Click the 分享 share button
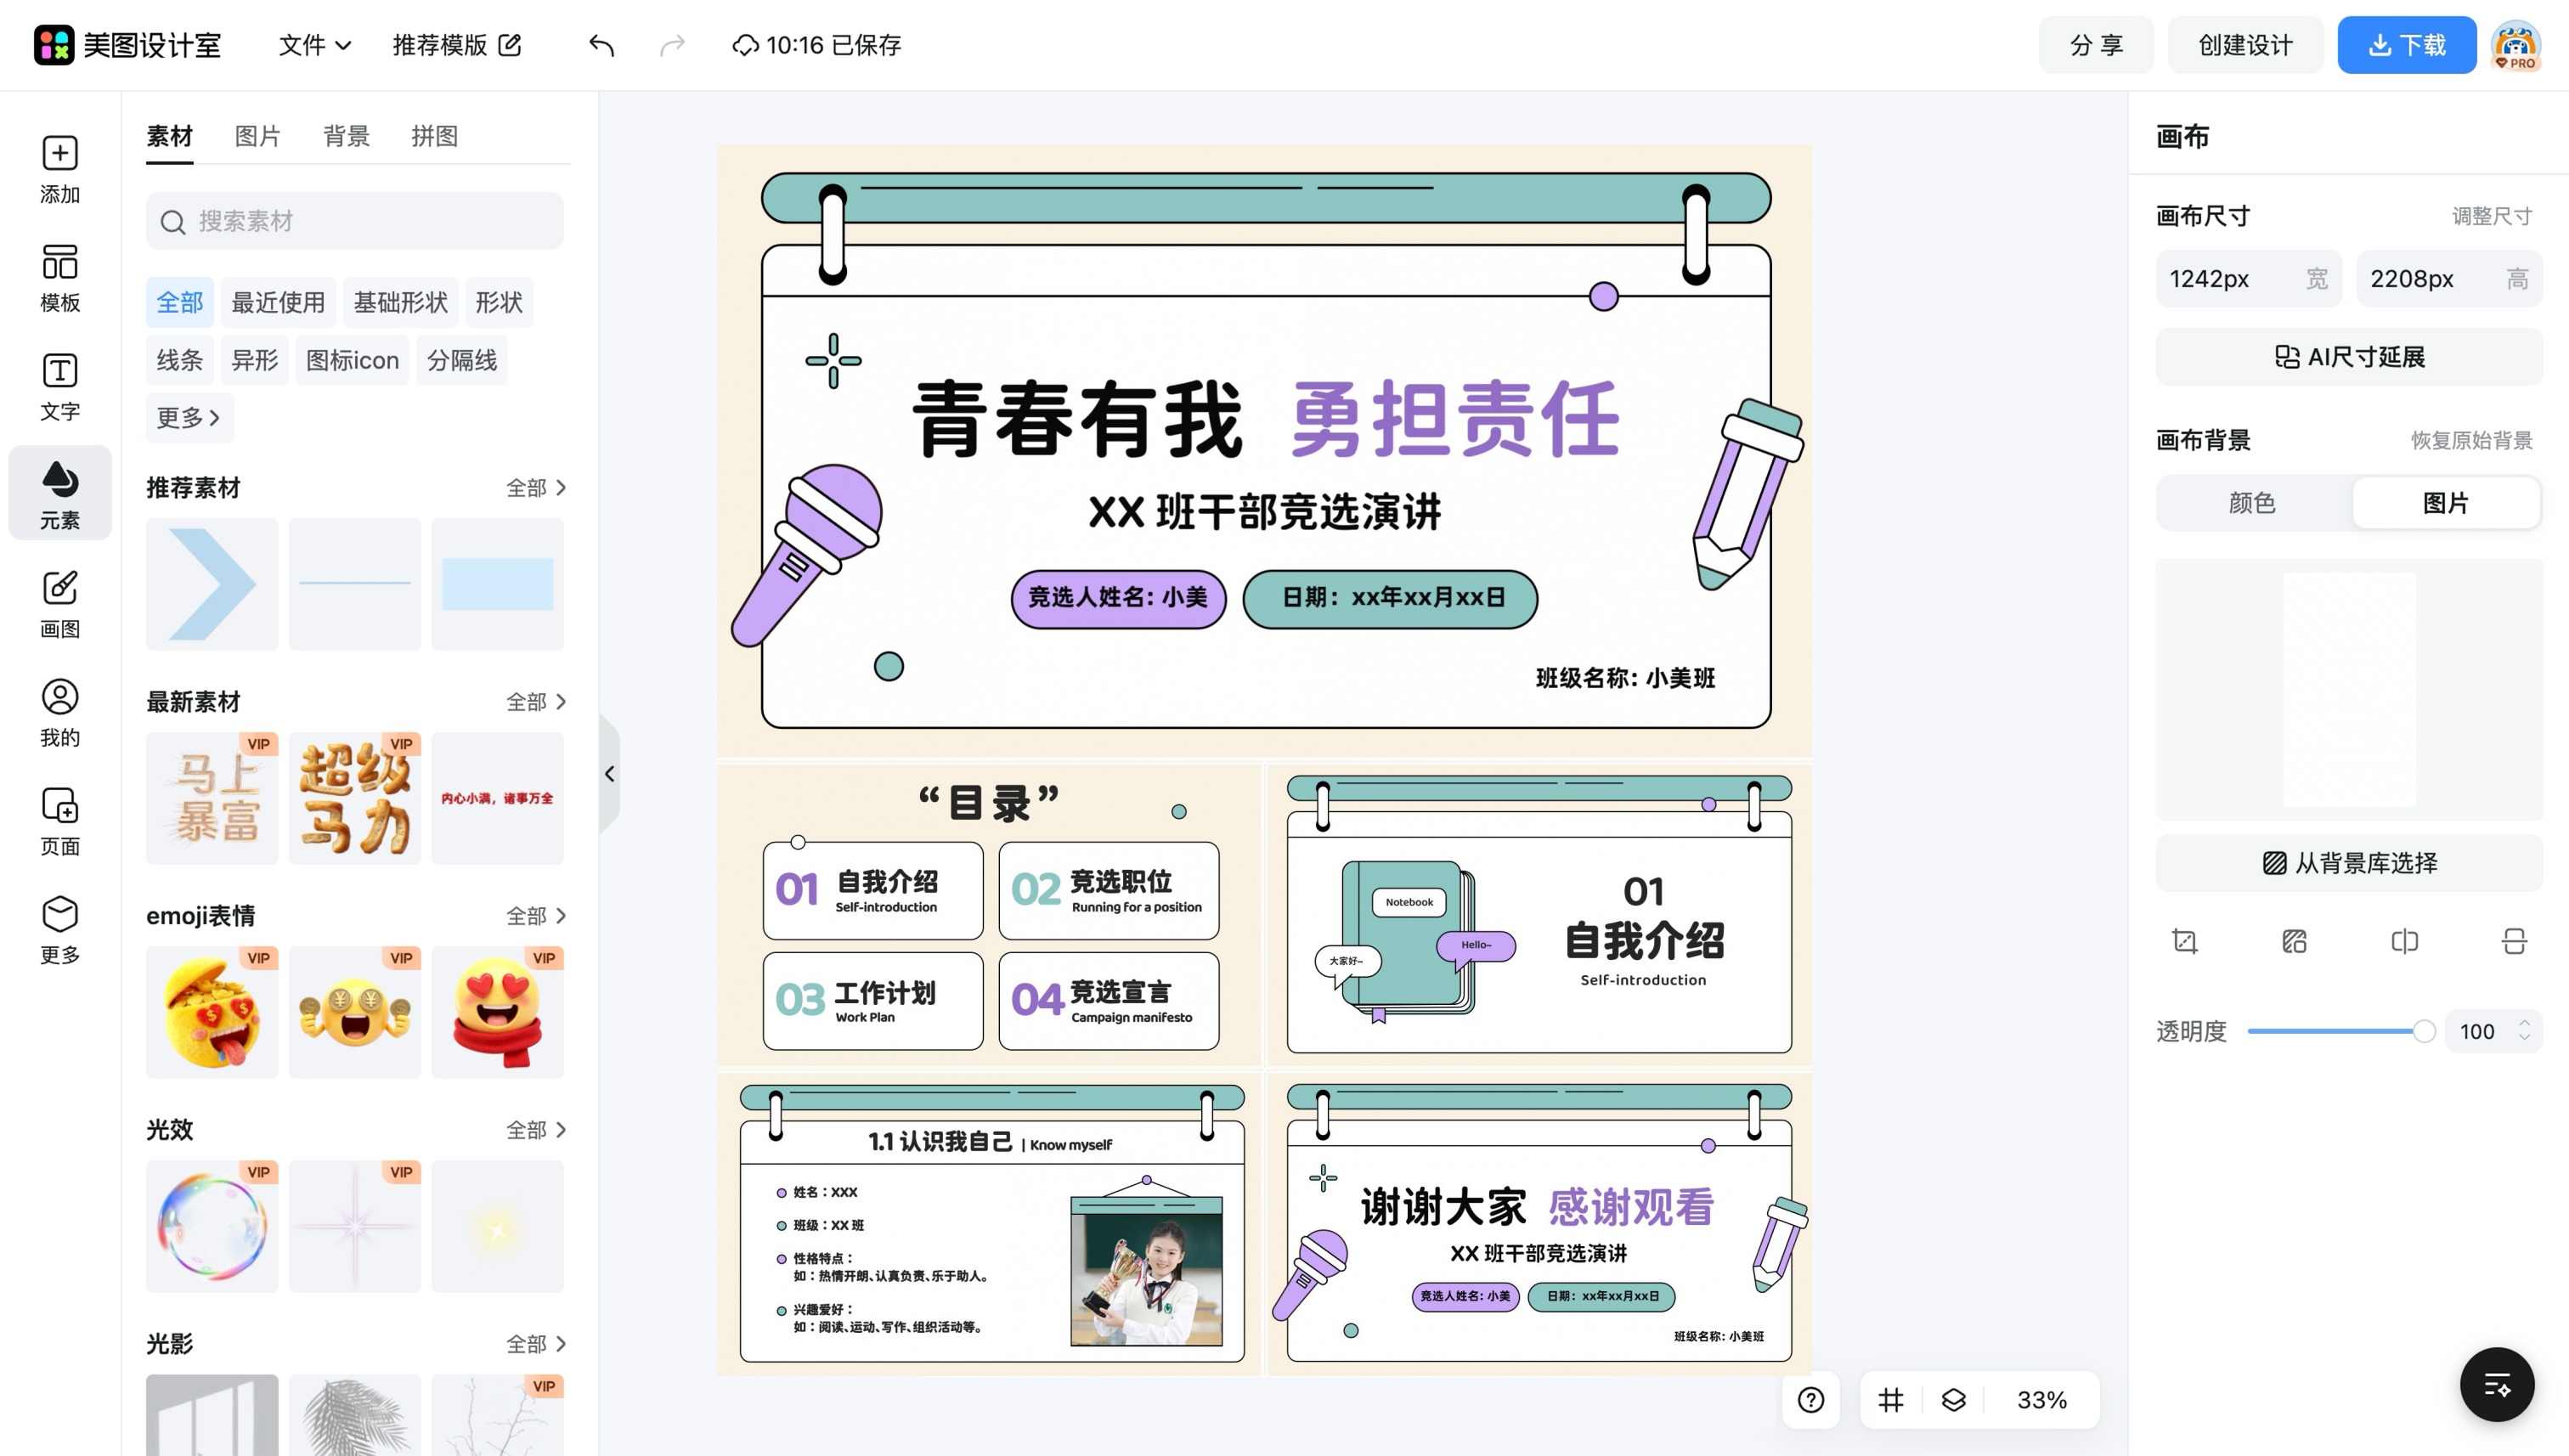 point(2096,45)
